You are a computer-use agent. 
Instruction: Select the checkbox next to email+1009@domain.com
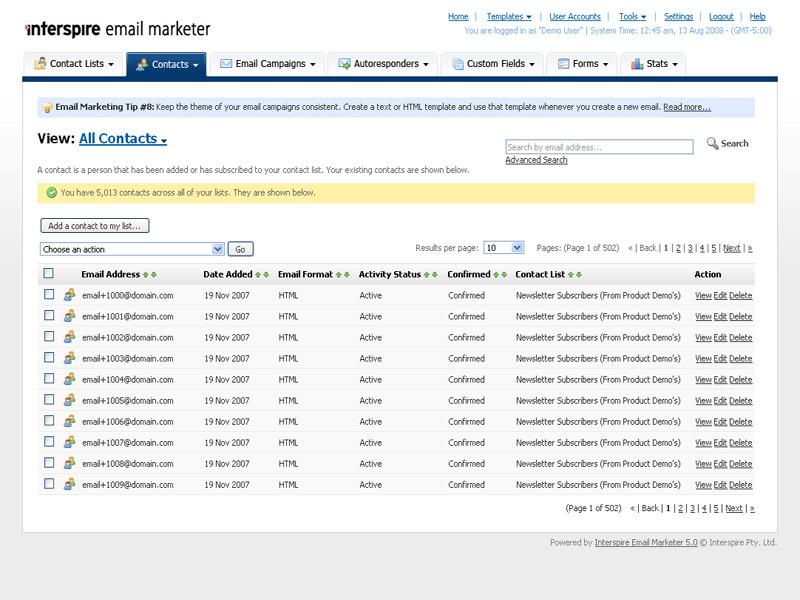(x=47, y=484)
